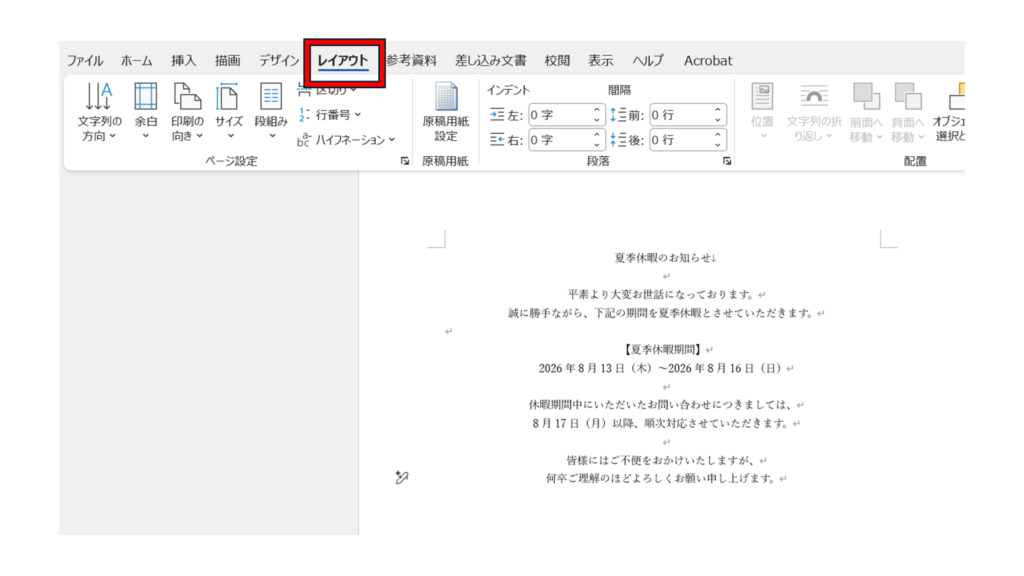
Task: Open 印刷の向き (orientation) options
Action: pos(187,110)
